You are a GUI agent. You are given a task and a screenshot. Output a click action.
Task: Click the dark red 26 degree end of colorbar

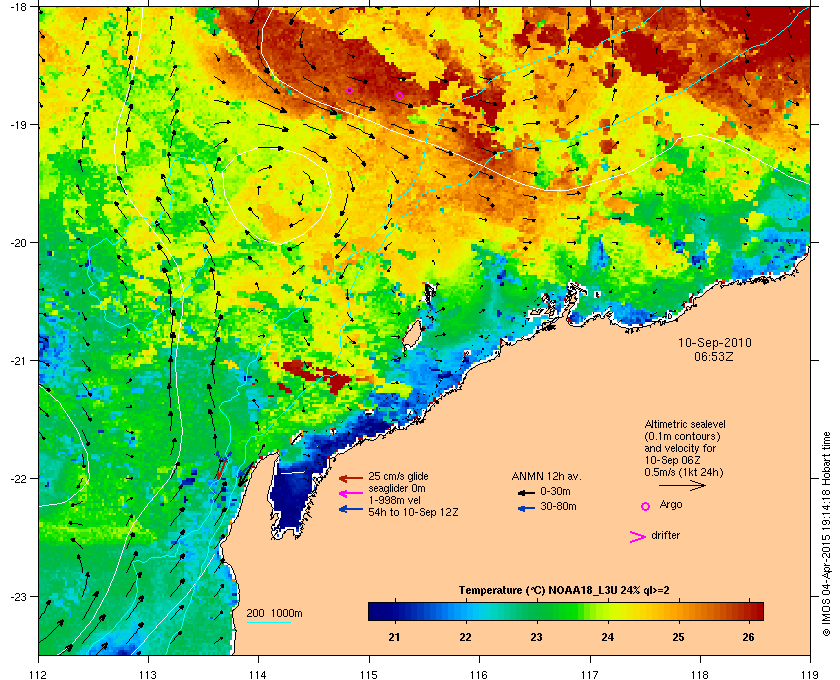click(754, 611)
